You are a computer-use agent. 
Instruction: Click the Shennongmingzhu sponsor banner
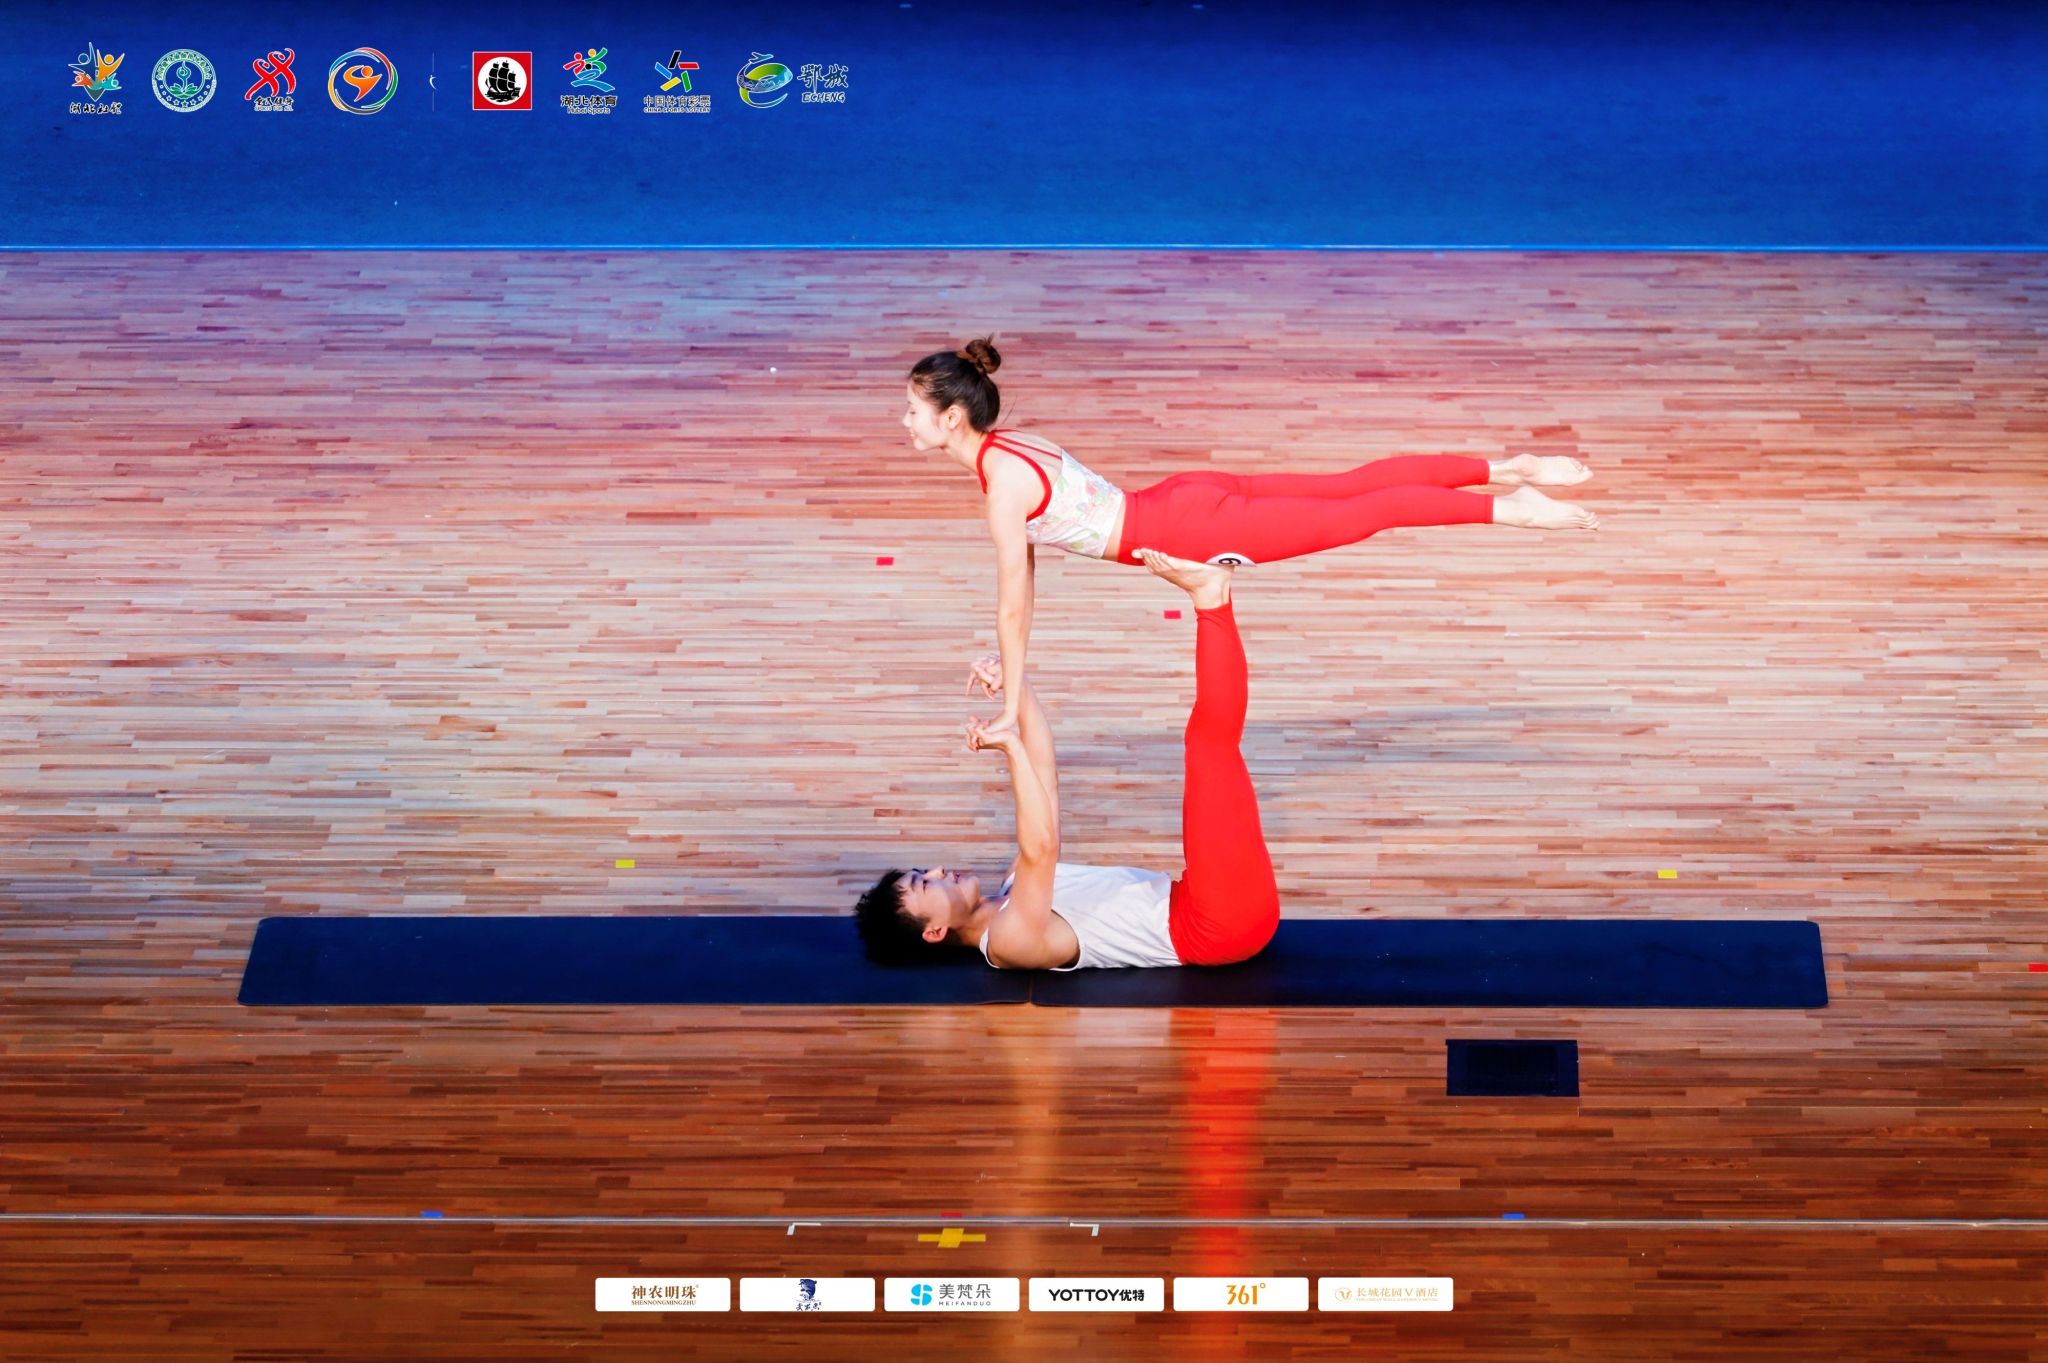click(663, 1294)
